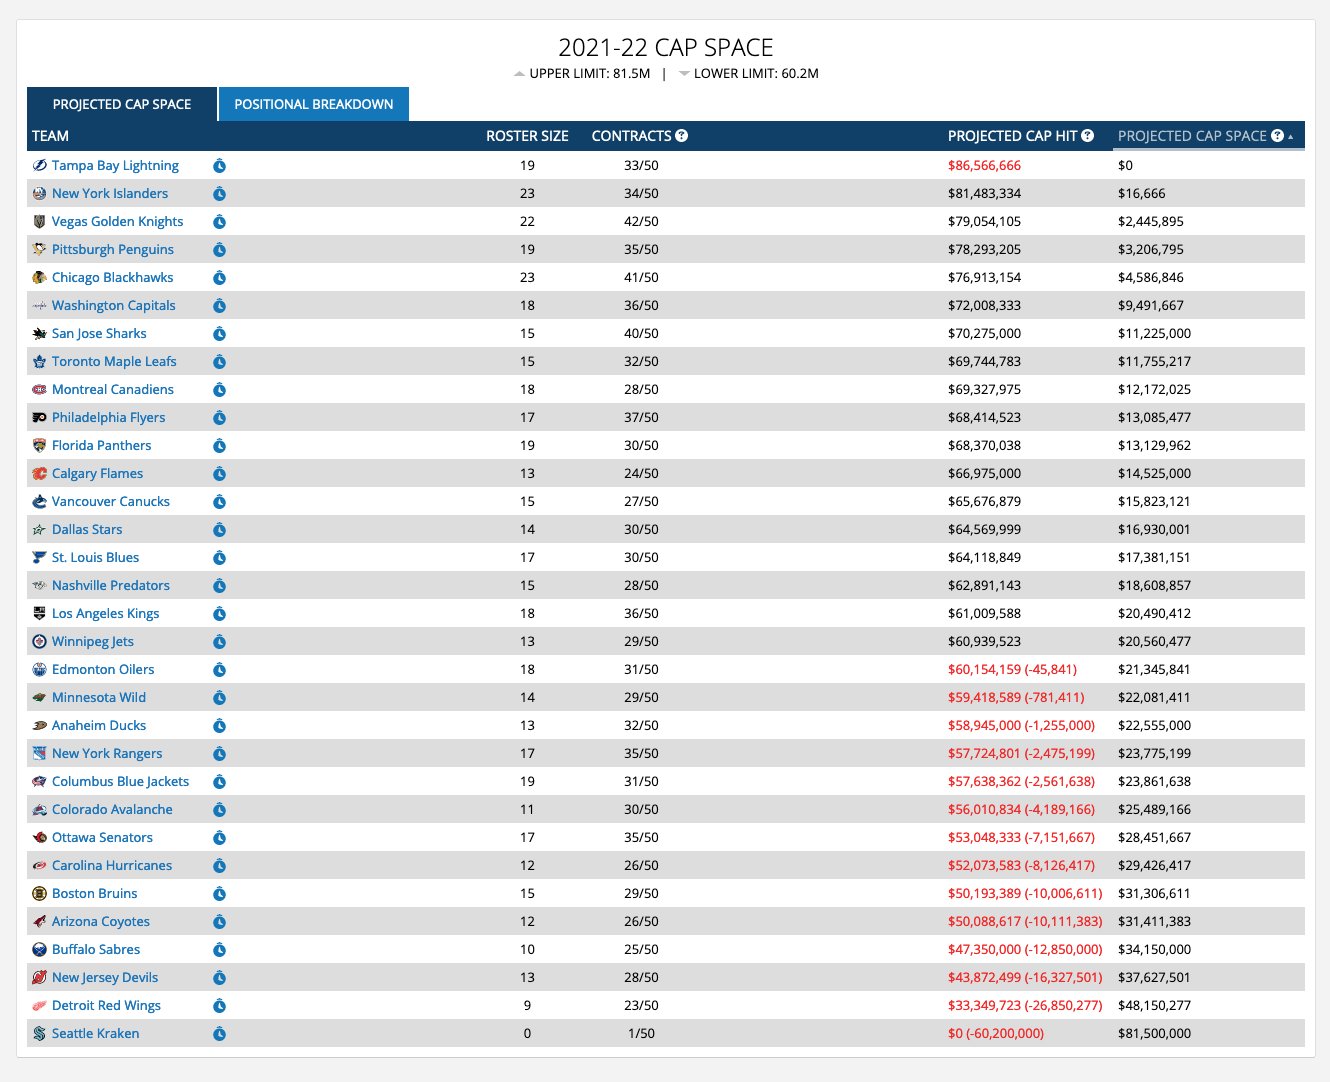
Task: Open the Tampa Bay Lightning team link
Action: [115, 166]
